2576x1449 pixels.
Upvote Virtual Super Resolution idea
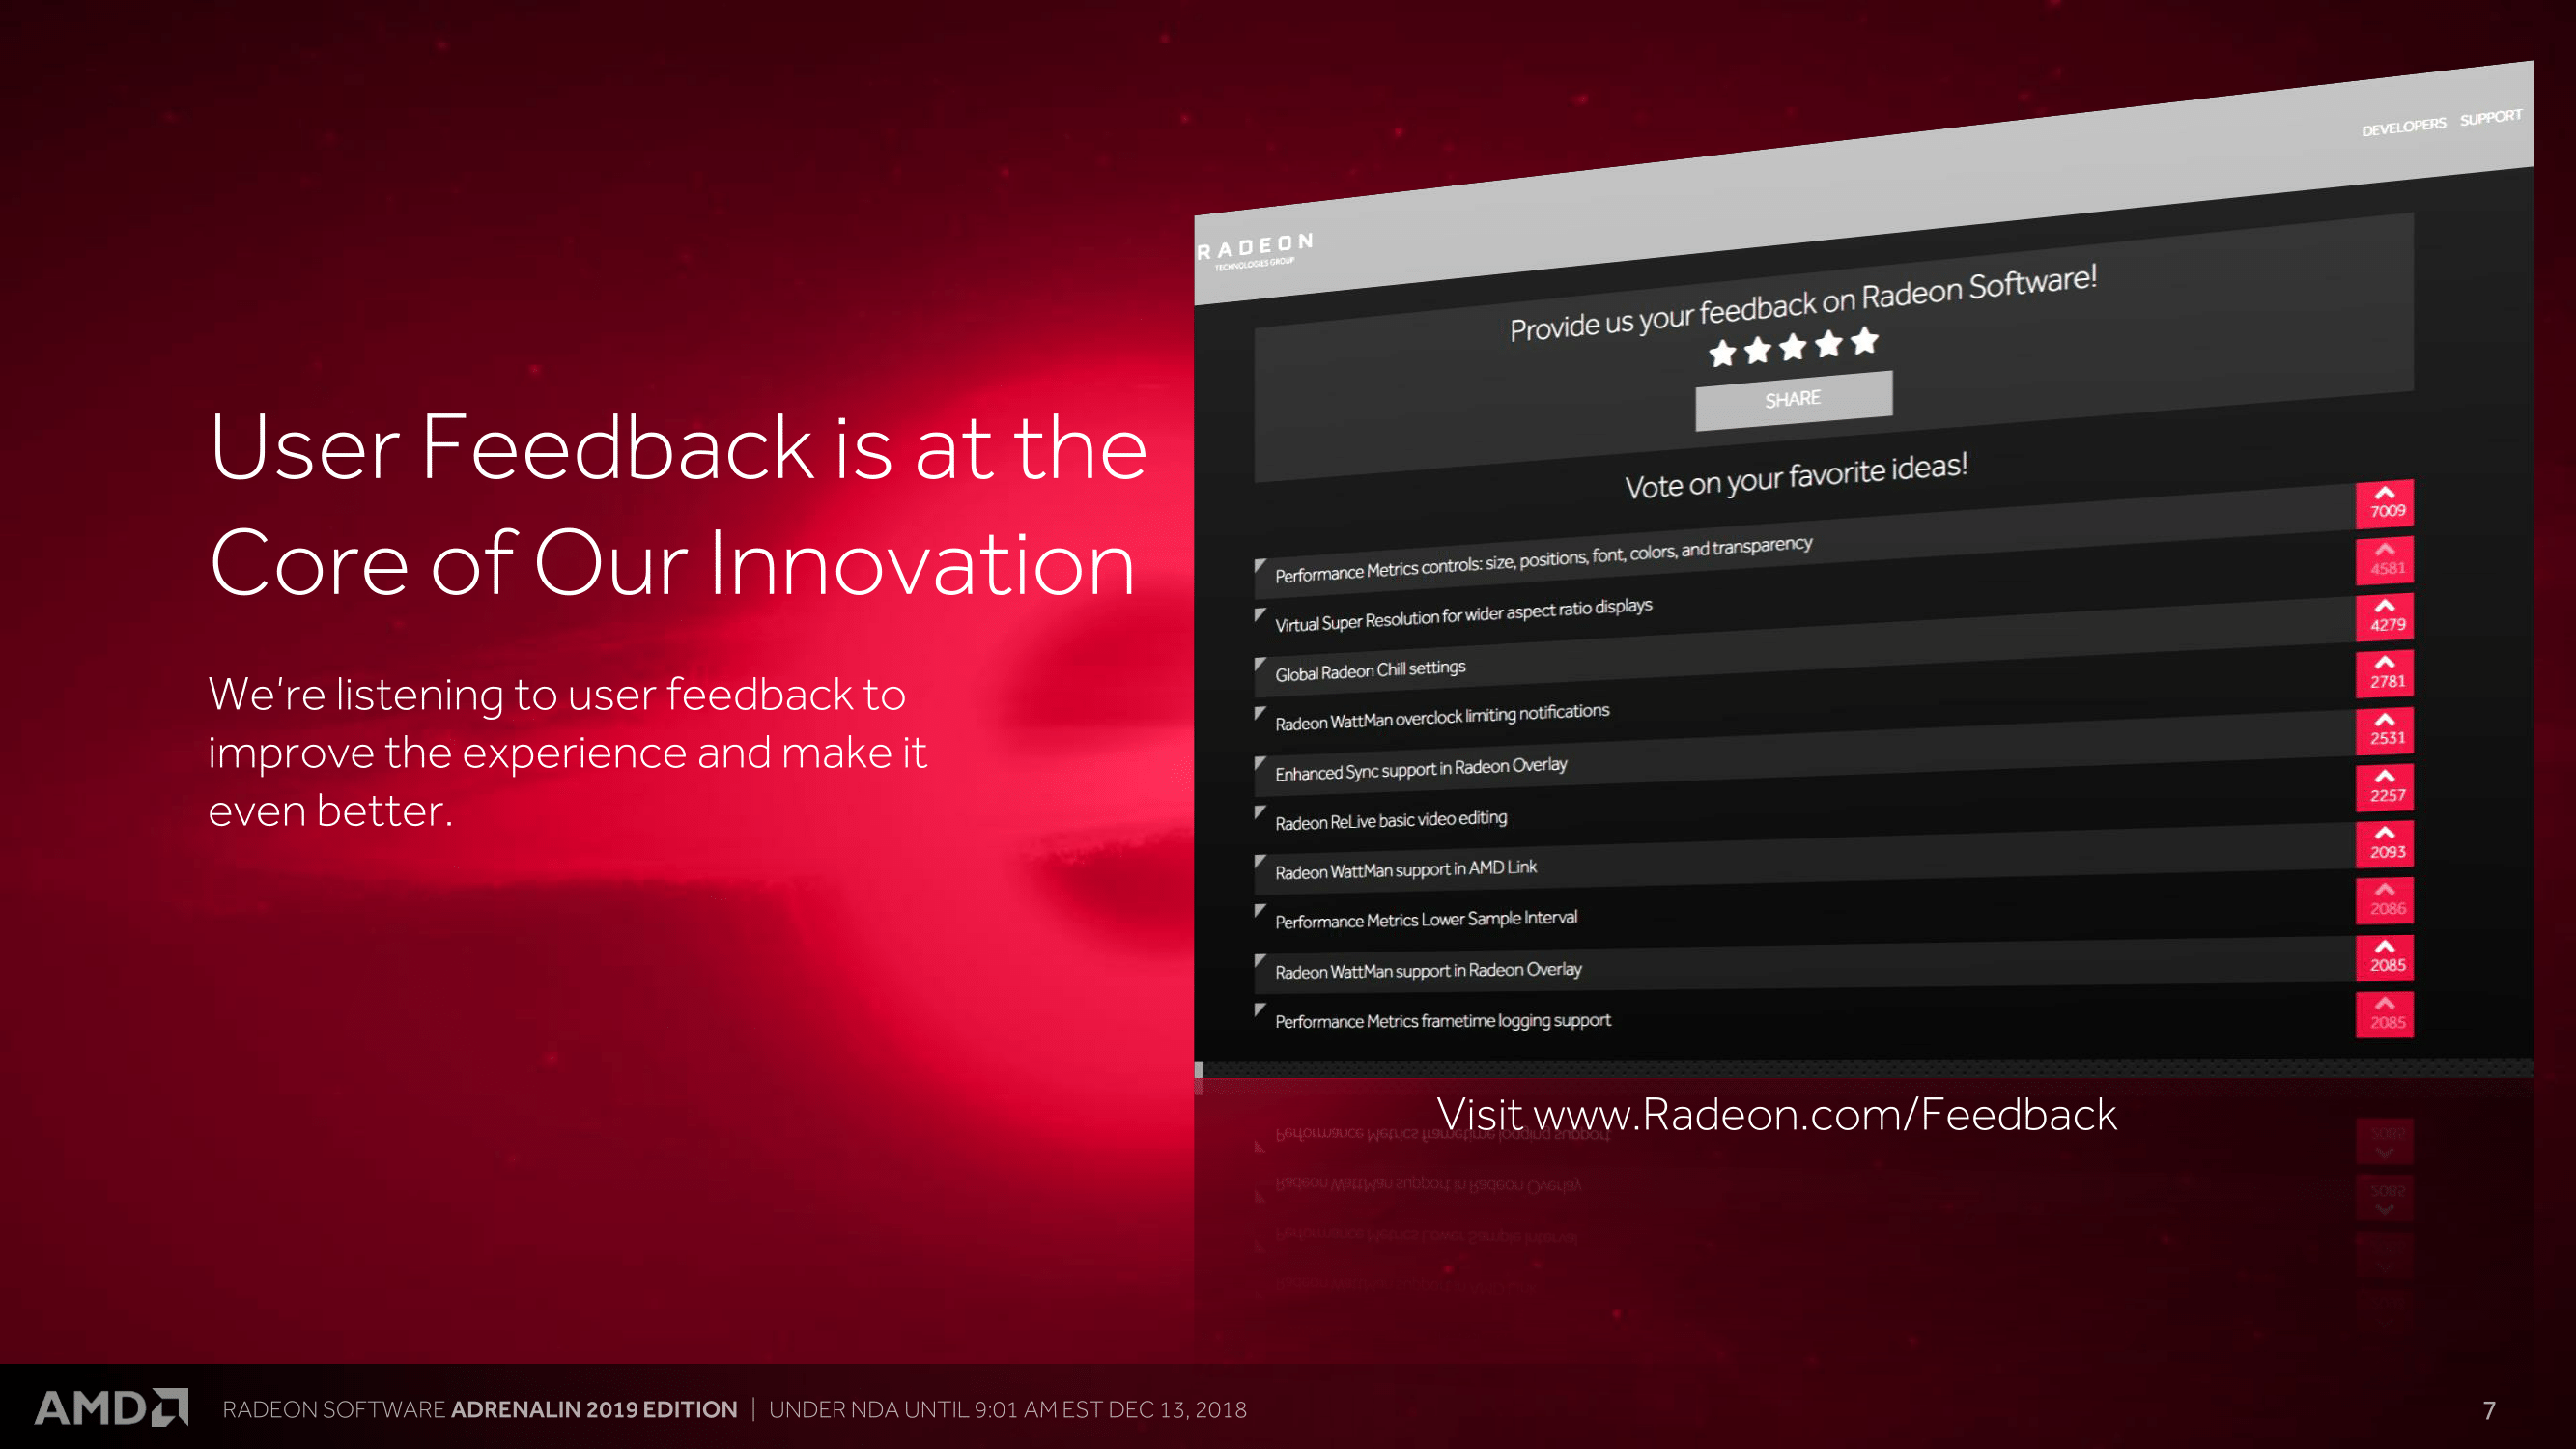(x=2382, y=619)
